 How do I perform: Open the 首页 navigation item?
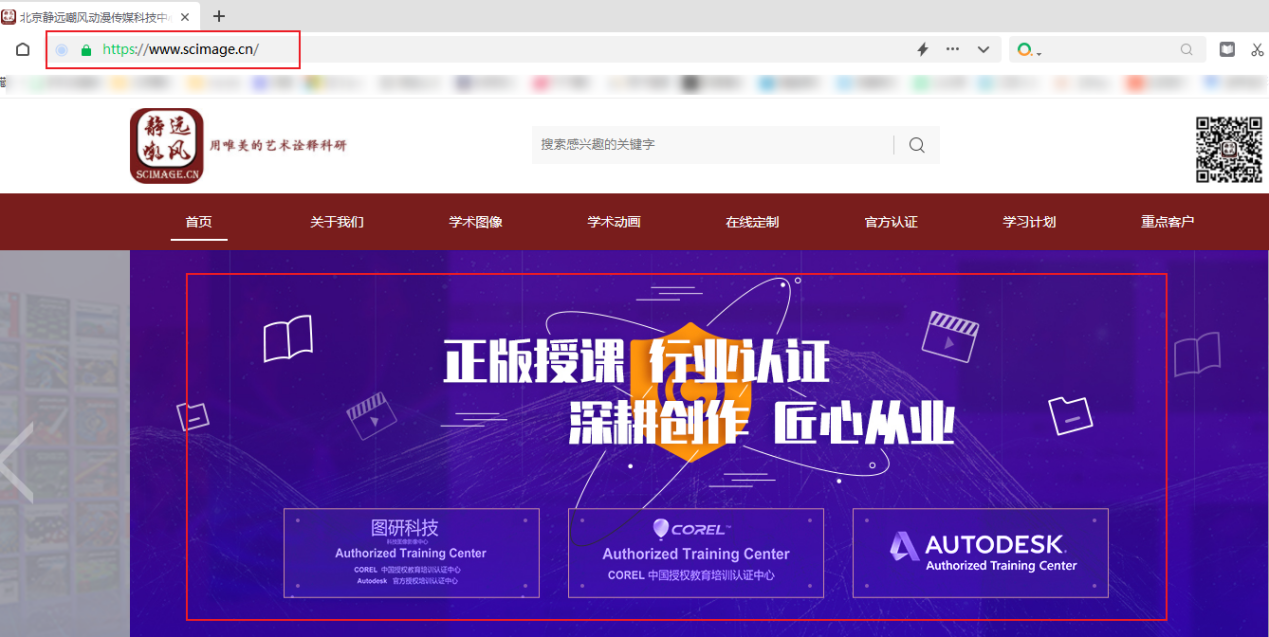(199, 222)
